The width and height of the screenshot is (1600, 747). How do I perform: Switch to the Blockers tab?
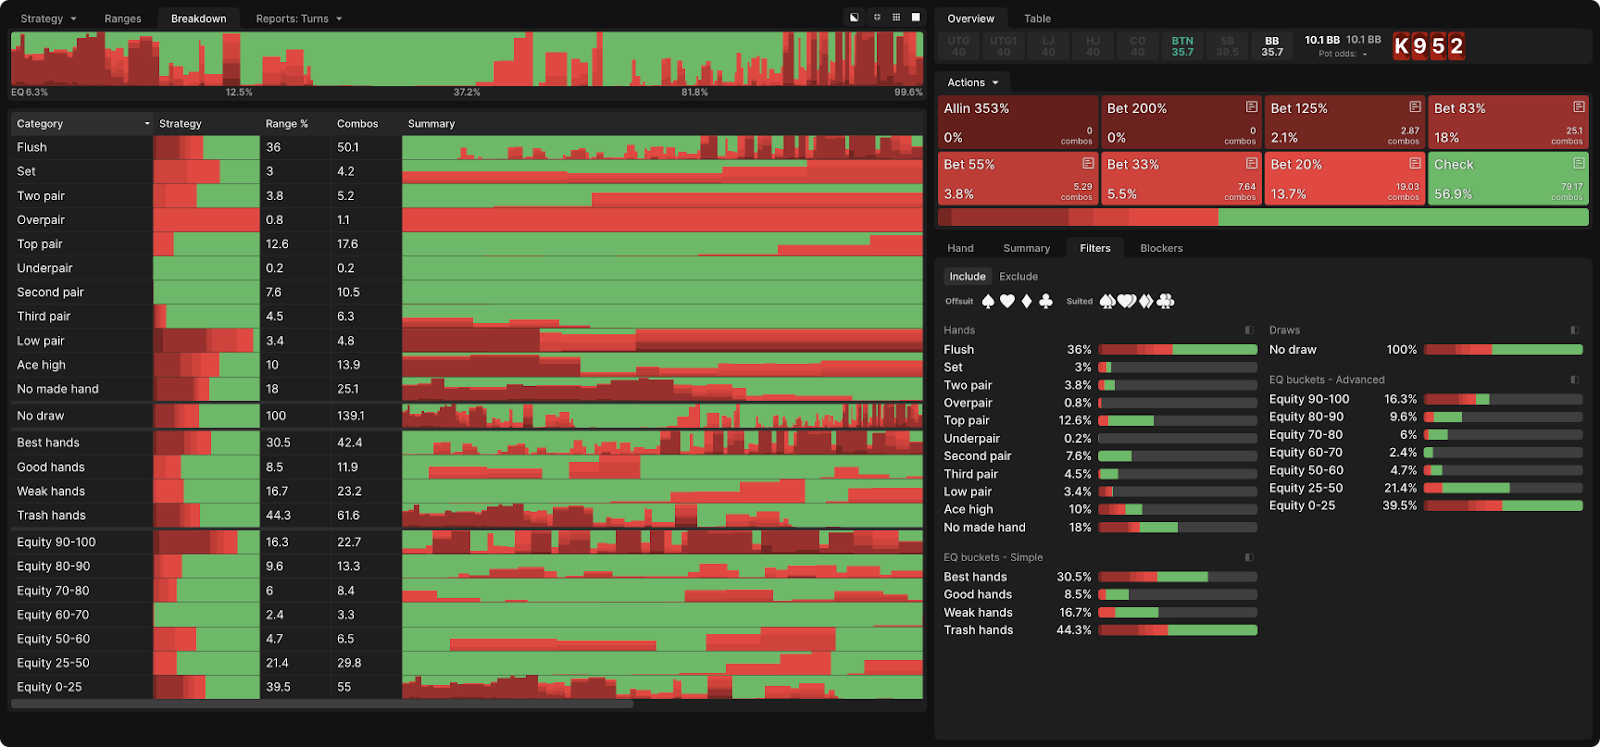pos(1161,248)
